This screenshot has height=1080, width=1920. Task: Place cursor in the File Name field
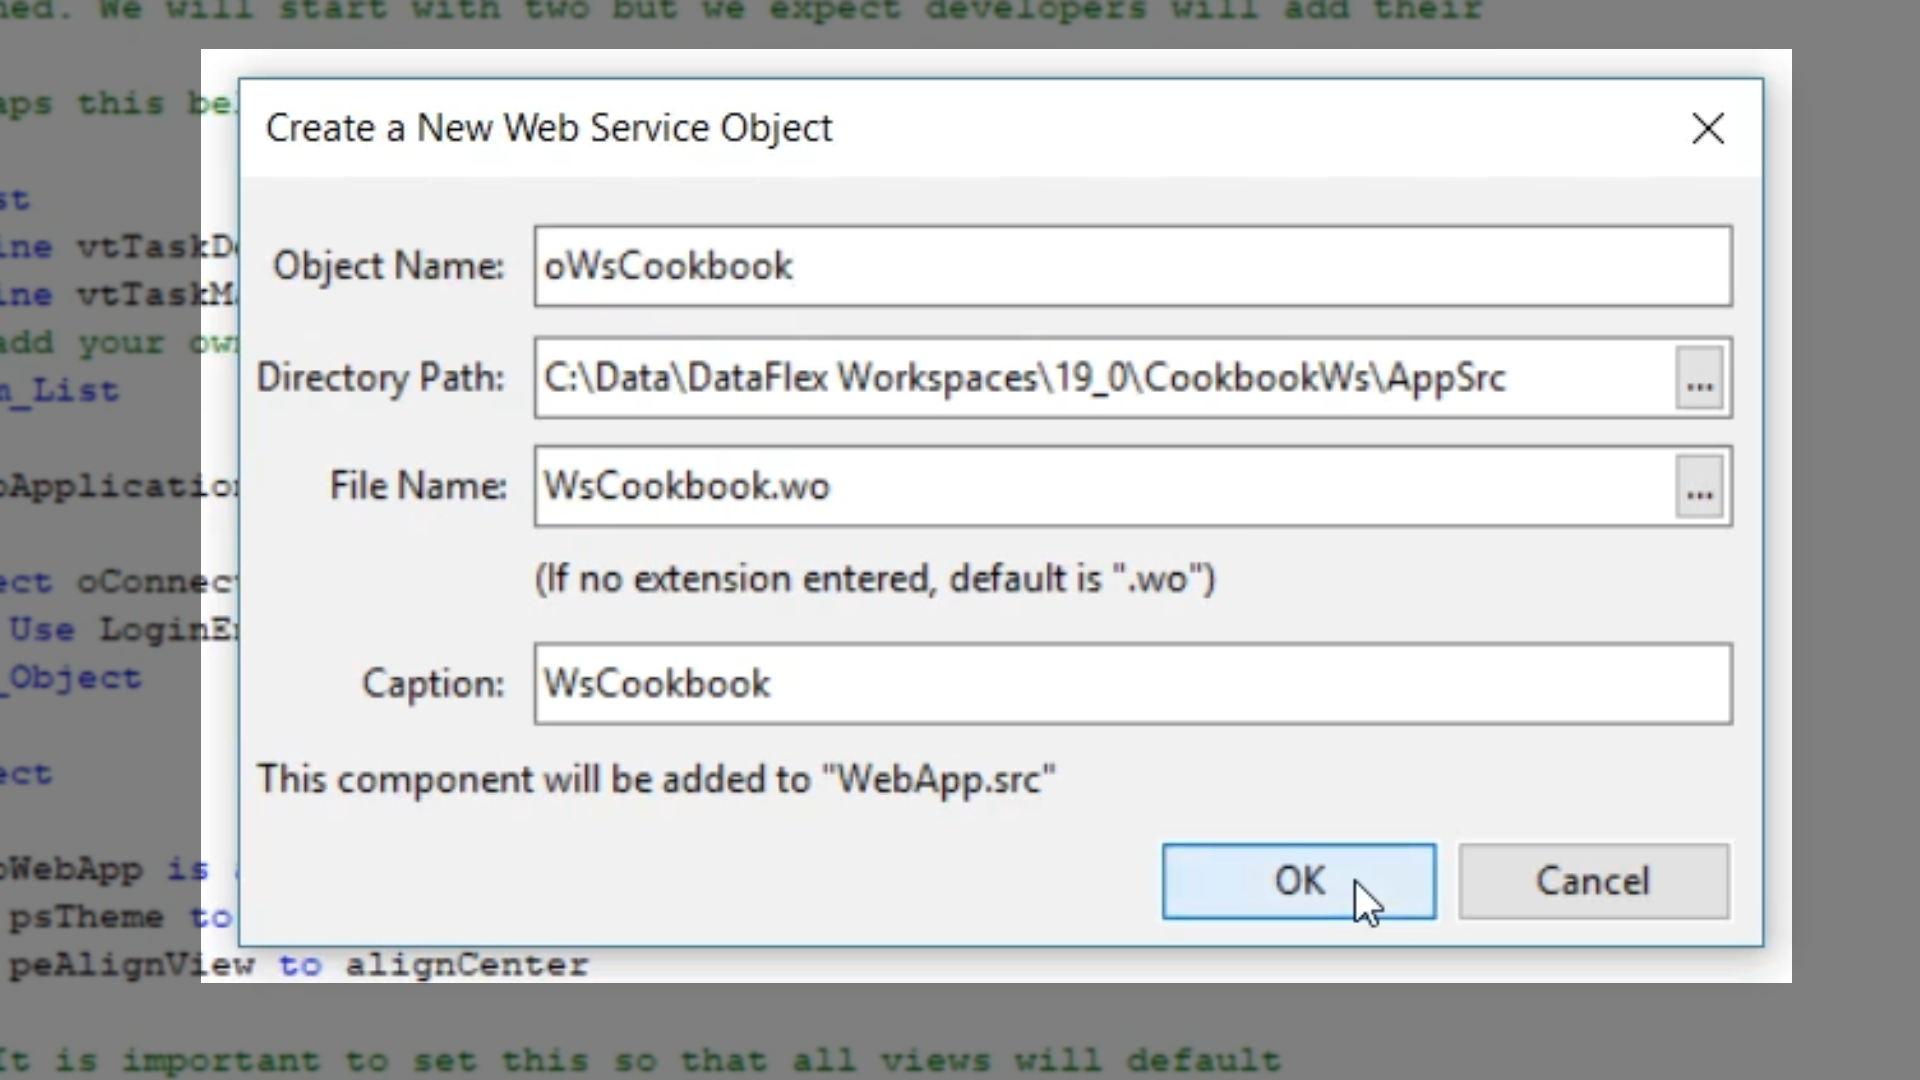tap(1100, 486)
